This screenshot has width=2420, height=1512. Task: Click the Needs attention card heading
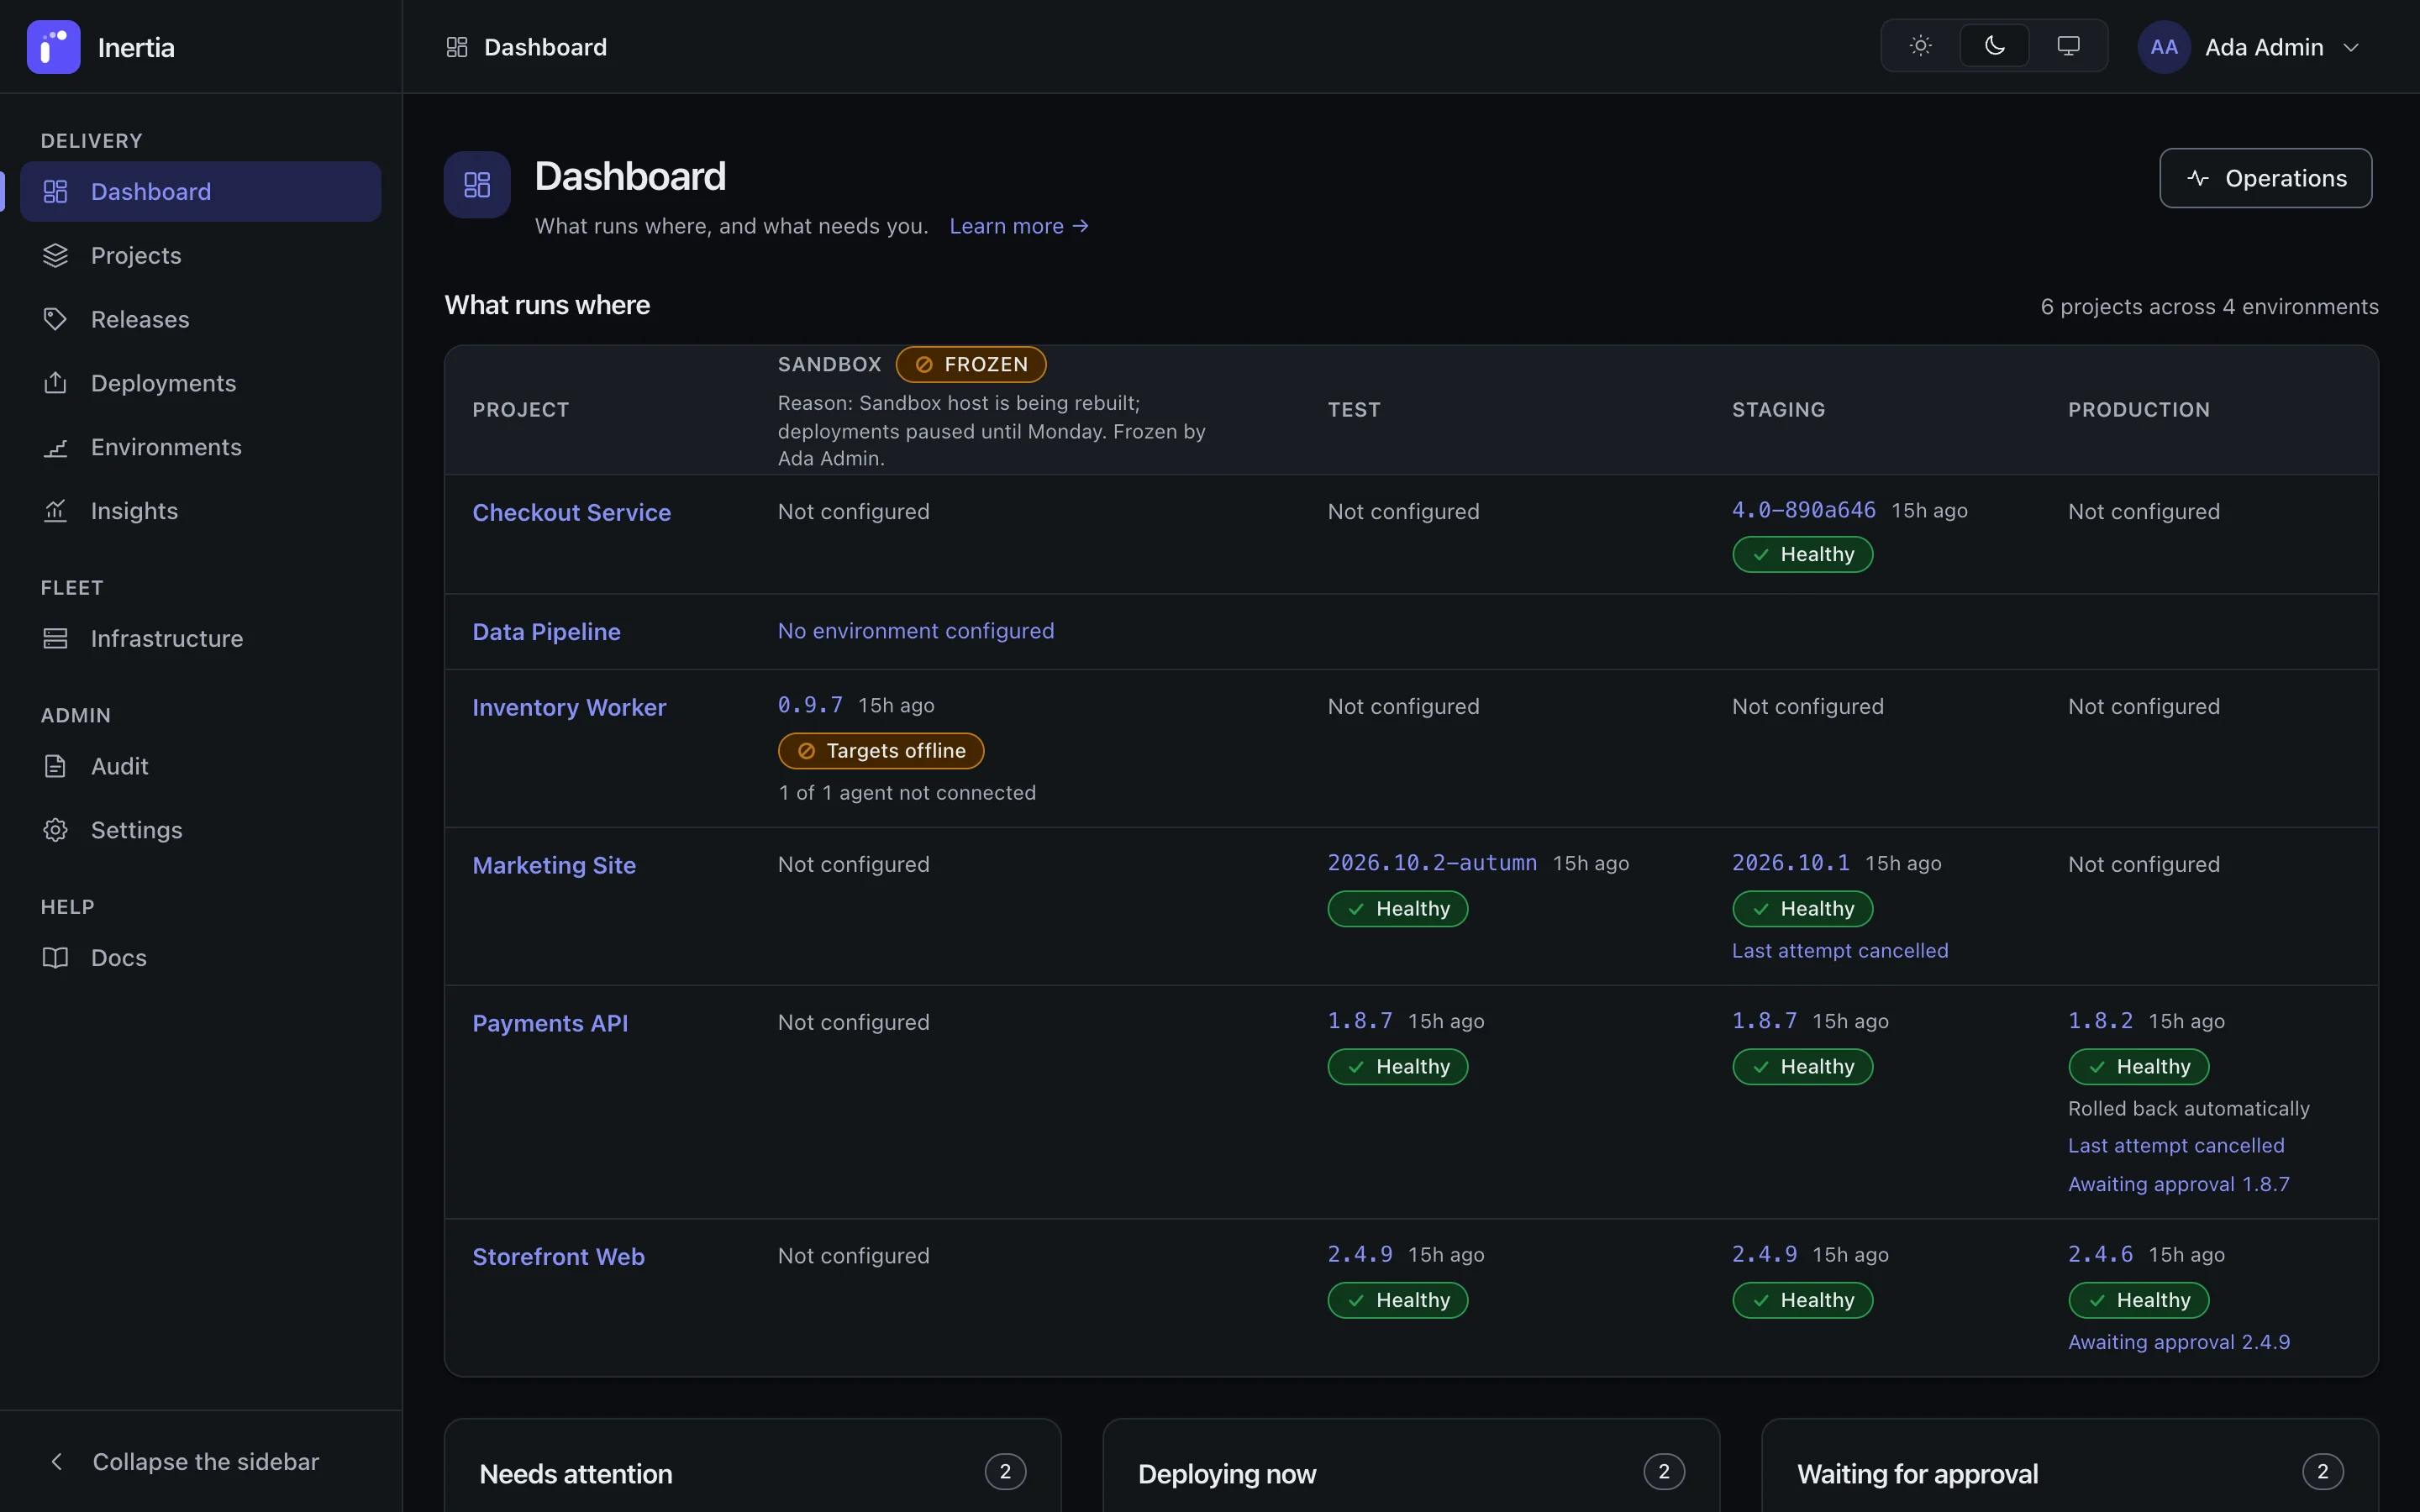(576, 1474)
